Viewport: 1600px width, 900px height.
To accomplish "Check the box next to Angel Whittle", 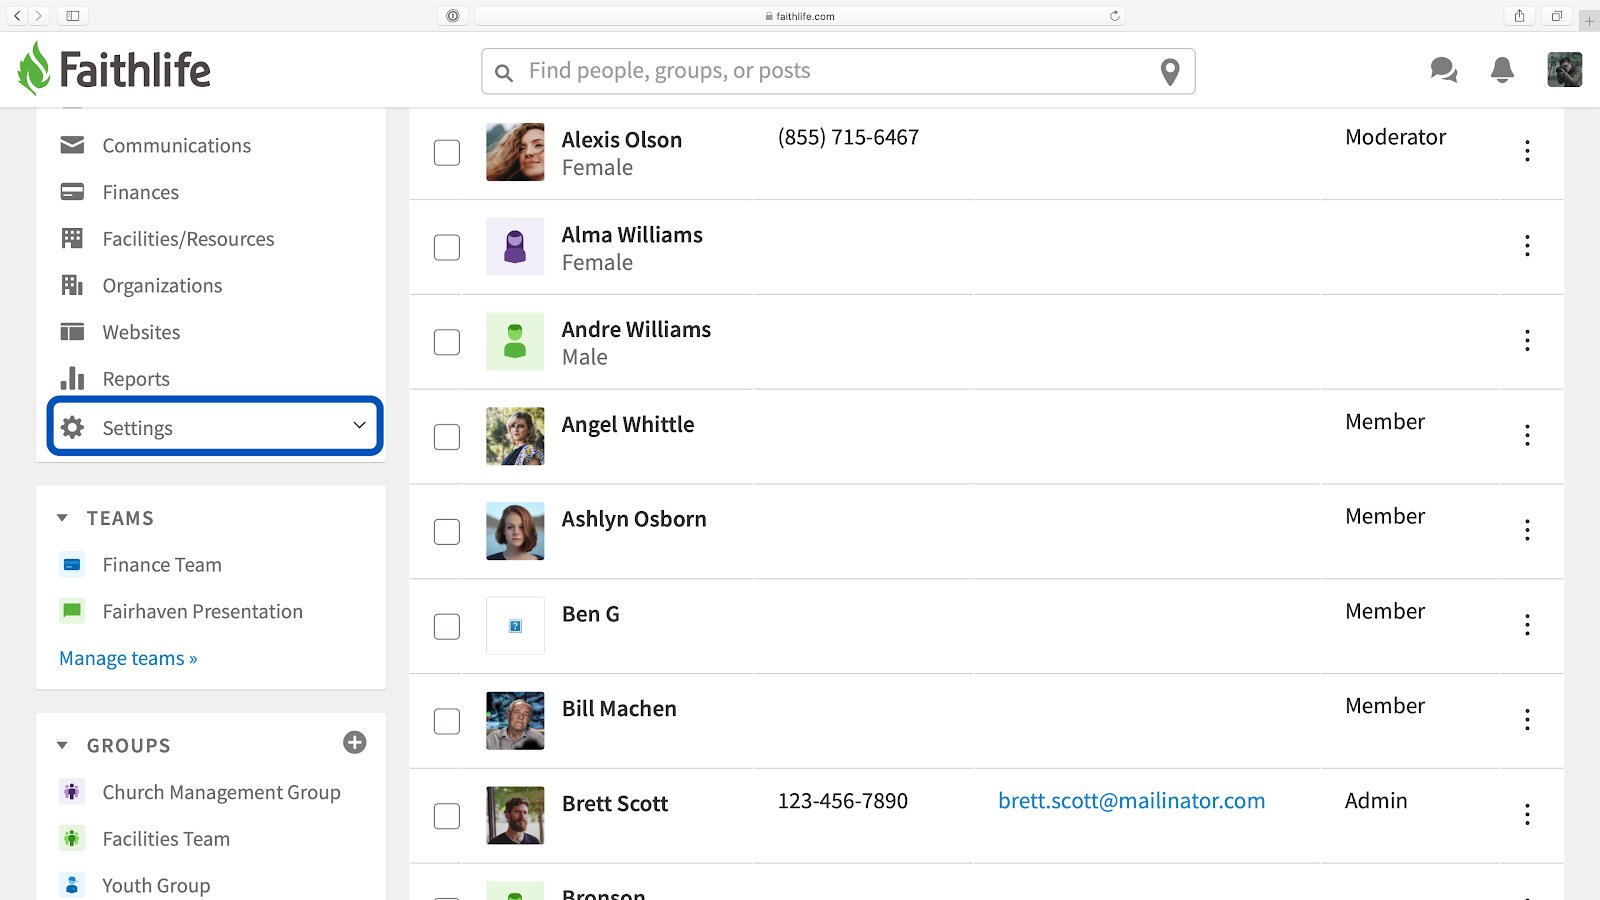I will [447, 437].
